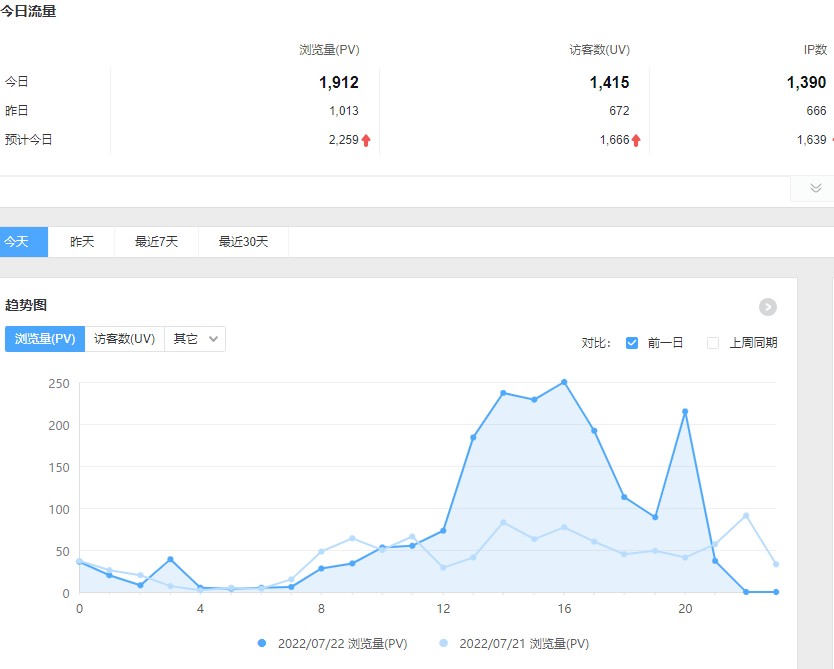
Task: Click today's UV value 1,415
Action: tap(609, 82)
